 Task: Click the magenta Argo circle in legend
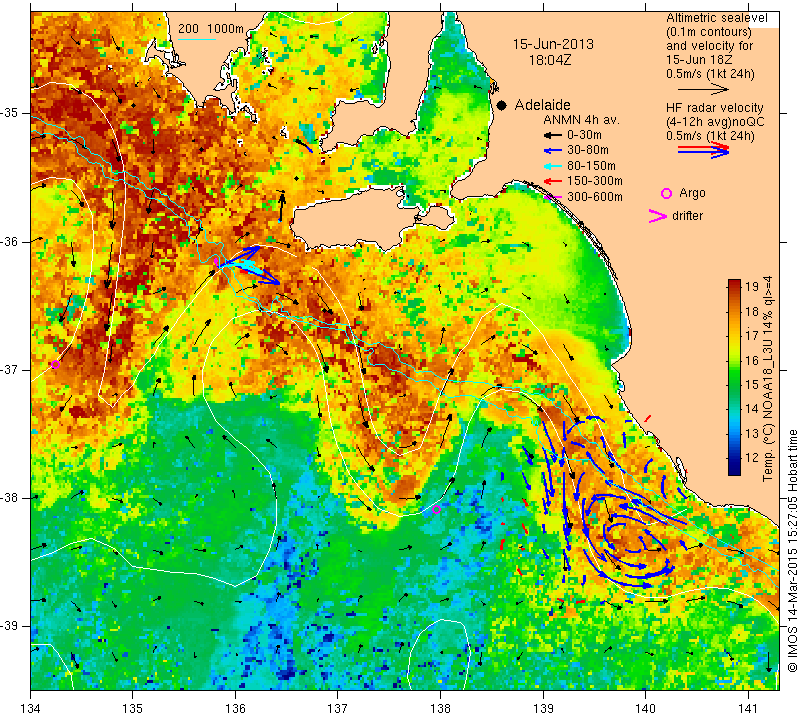click(x=666, y=193)
